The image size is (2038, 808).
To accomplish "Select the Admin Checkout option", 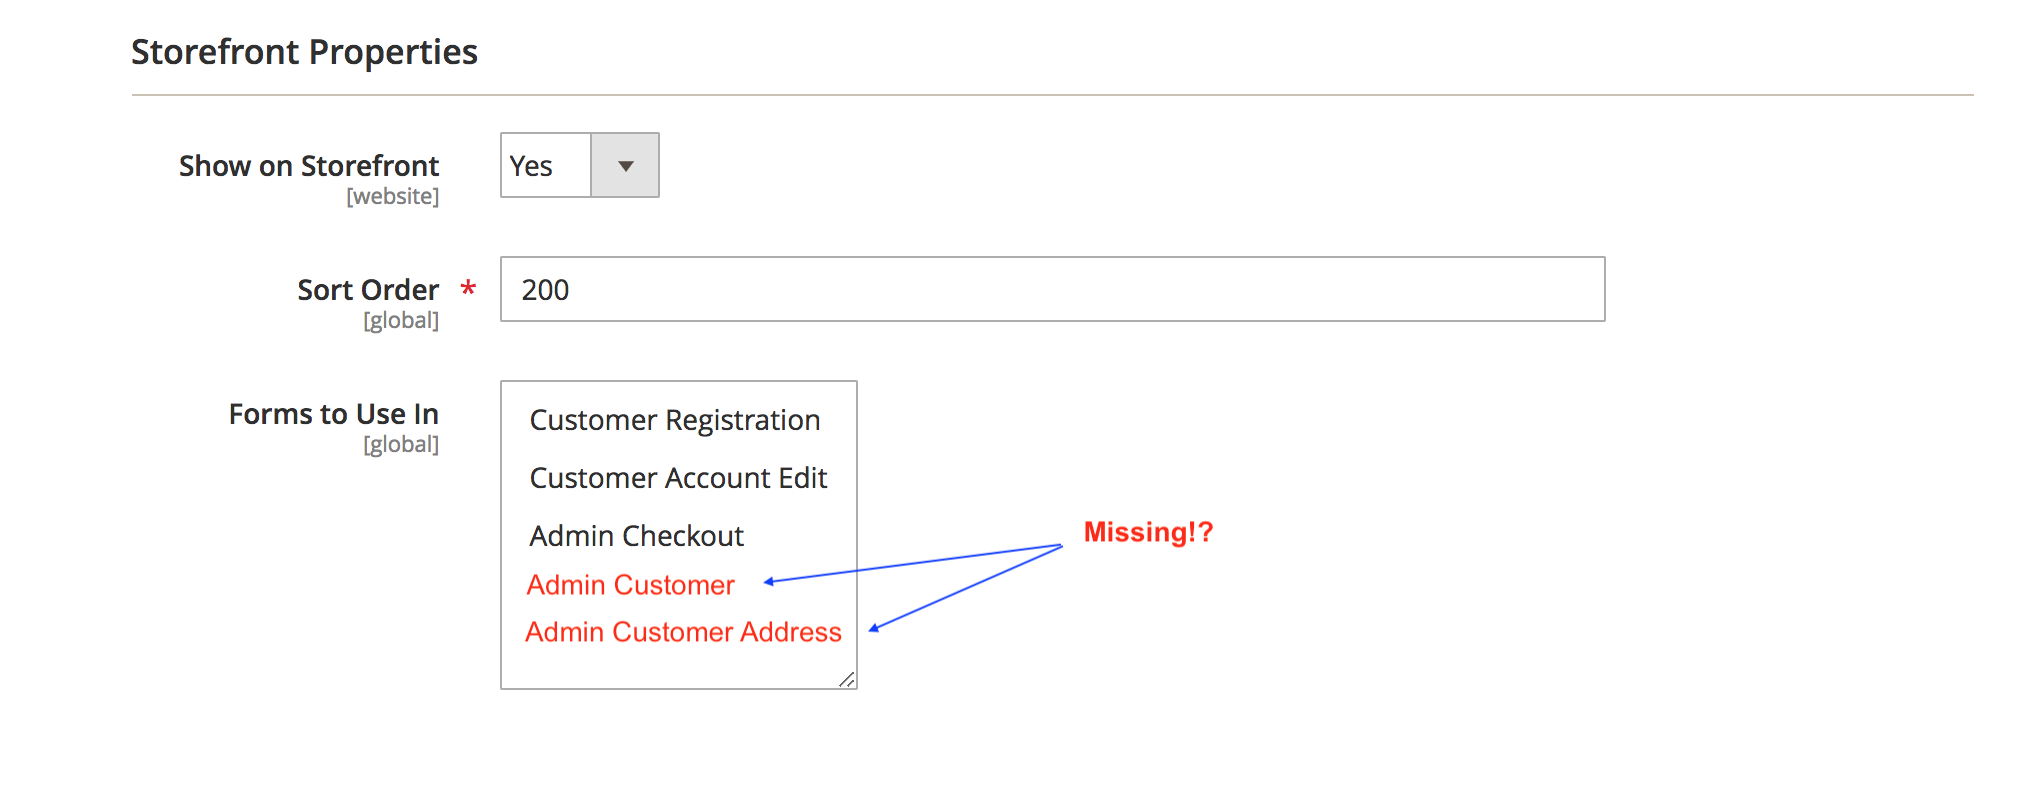I will point(636,535).
